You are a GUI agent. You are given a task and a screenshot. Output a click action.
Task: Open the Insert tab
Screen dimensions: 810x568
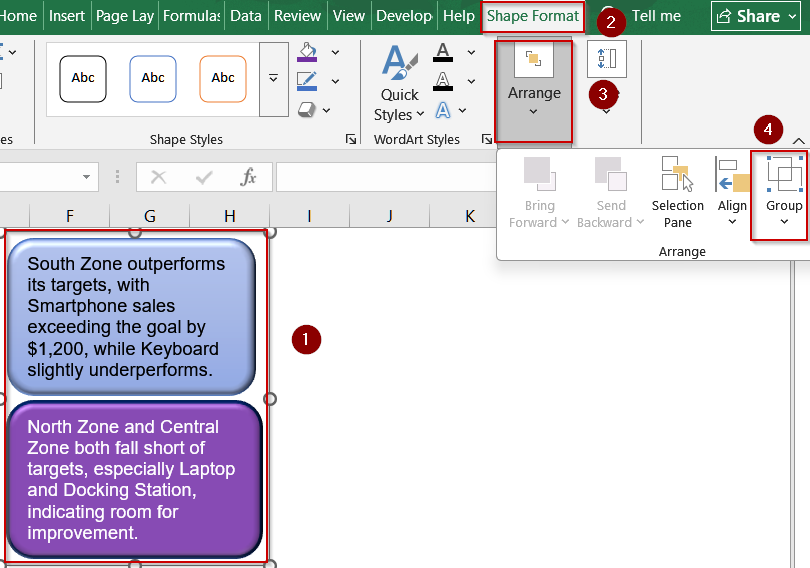(67, 16)
